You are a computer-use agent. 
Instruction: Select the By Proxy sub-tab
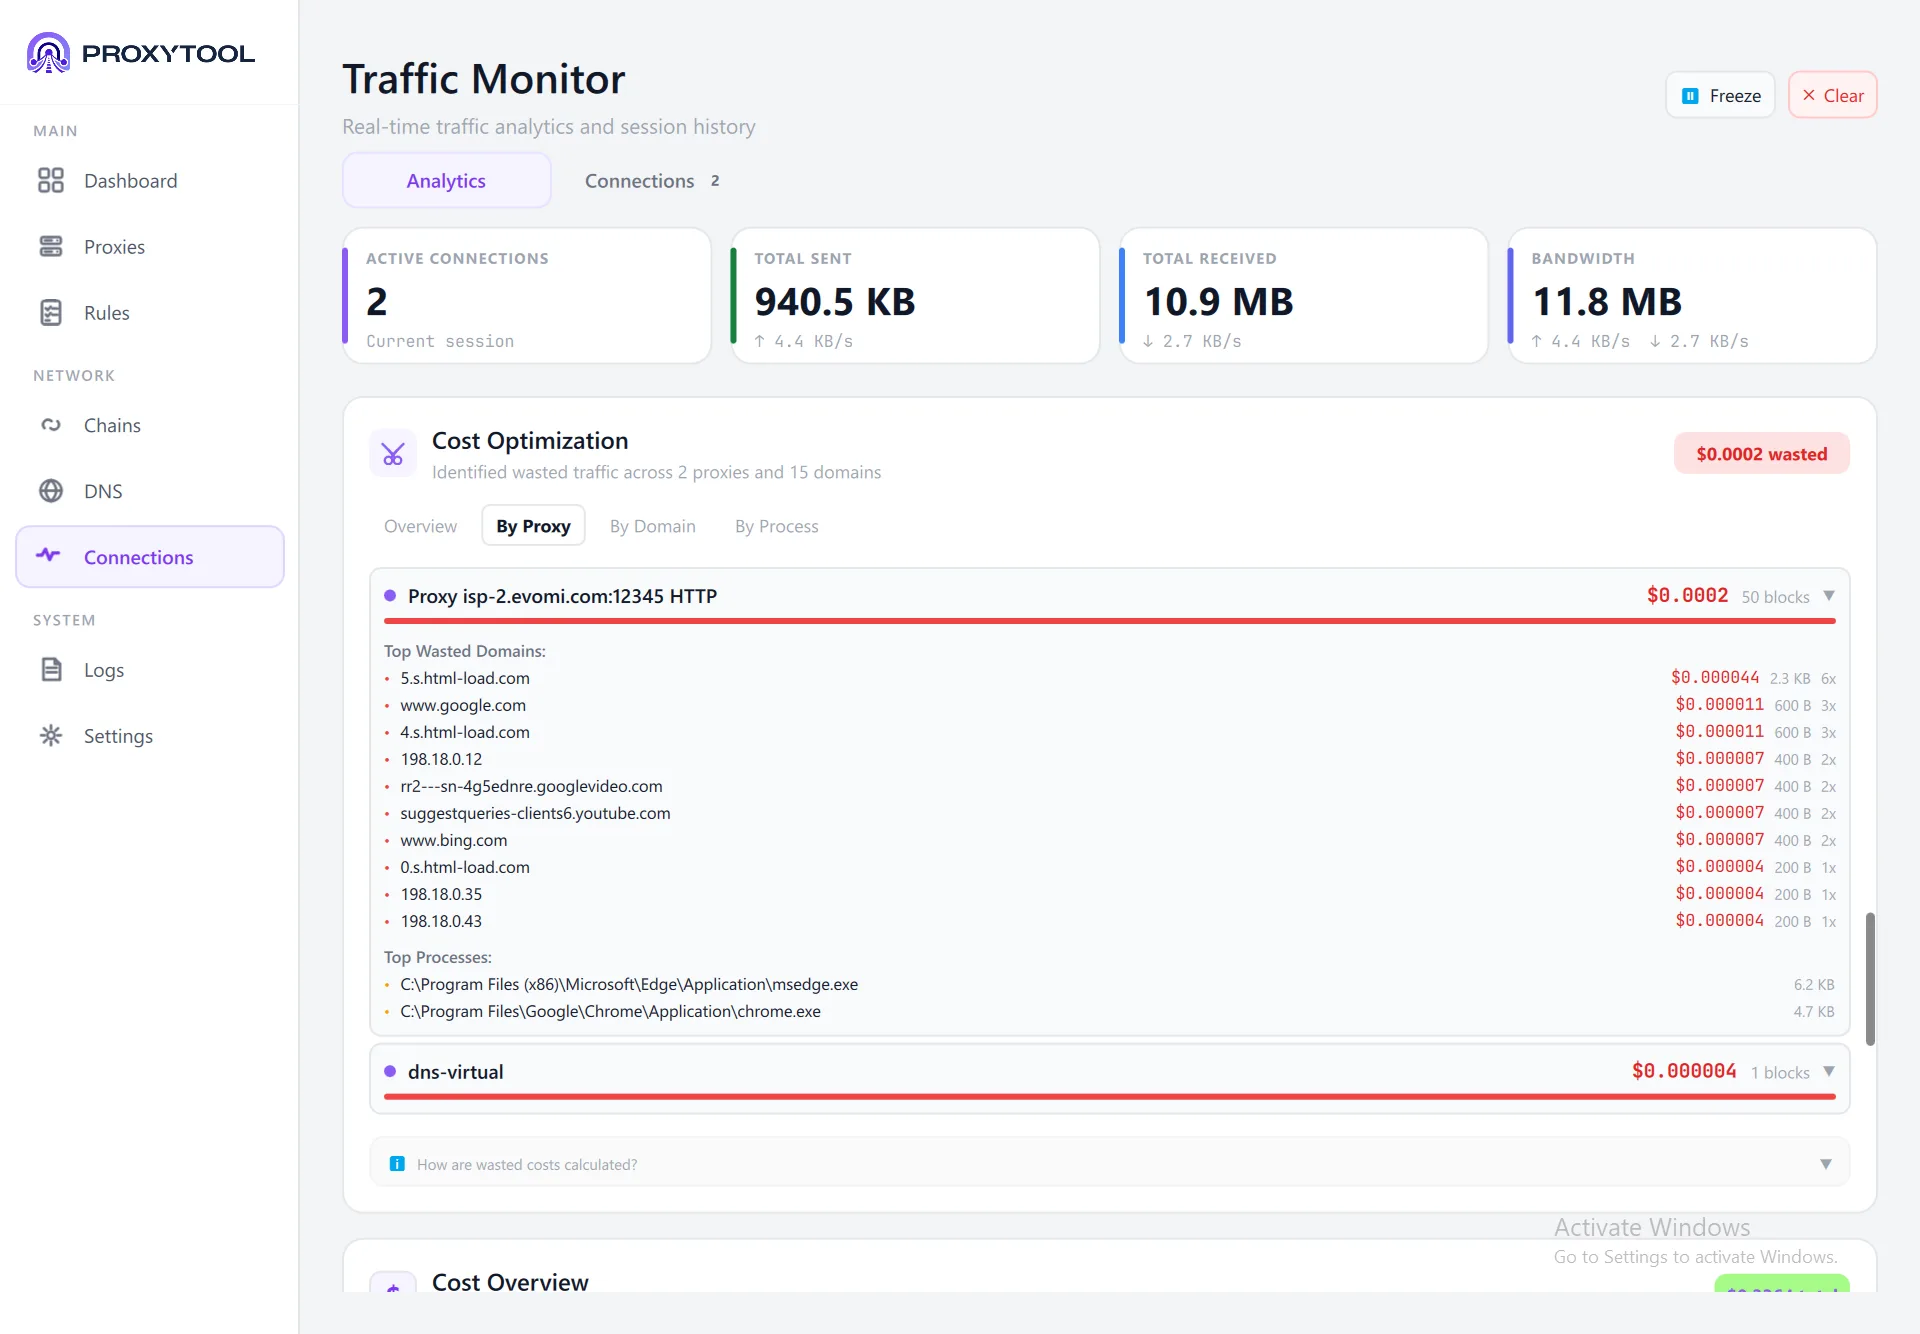[x=533, y=526]
